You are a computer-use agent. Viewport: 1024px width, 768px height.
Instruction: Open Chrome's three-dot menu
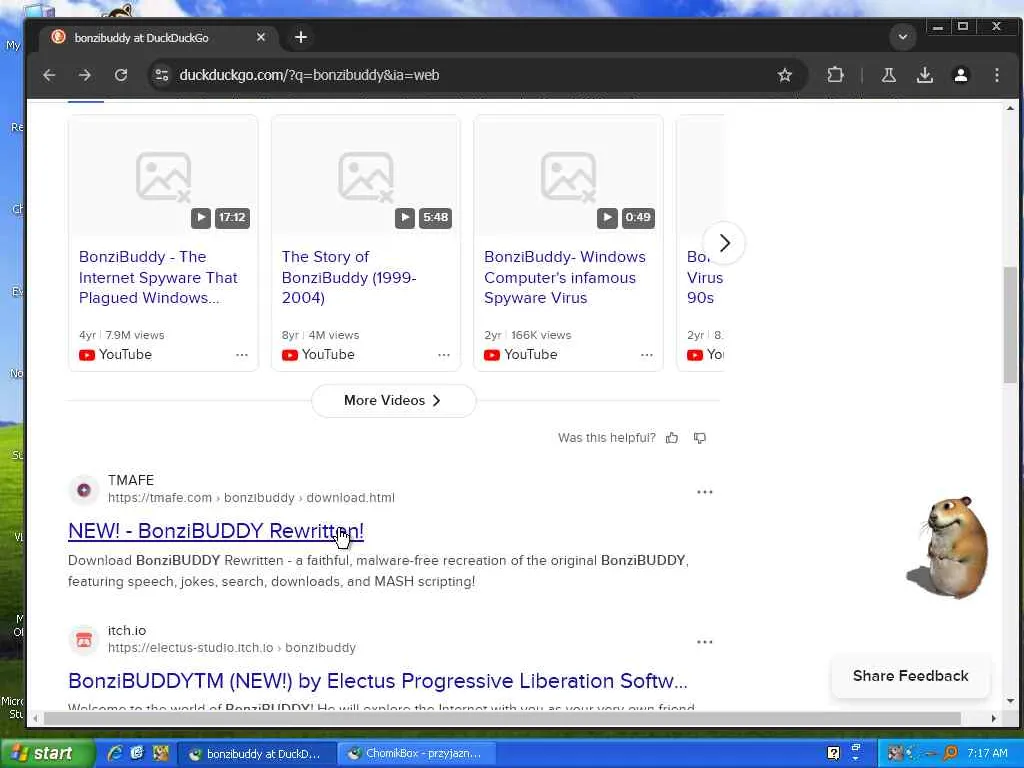tap(997, 75)
